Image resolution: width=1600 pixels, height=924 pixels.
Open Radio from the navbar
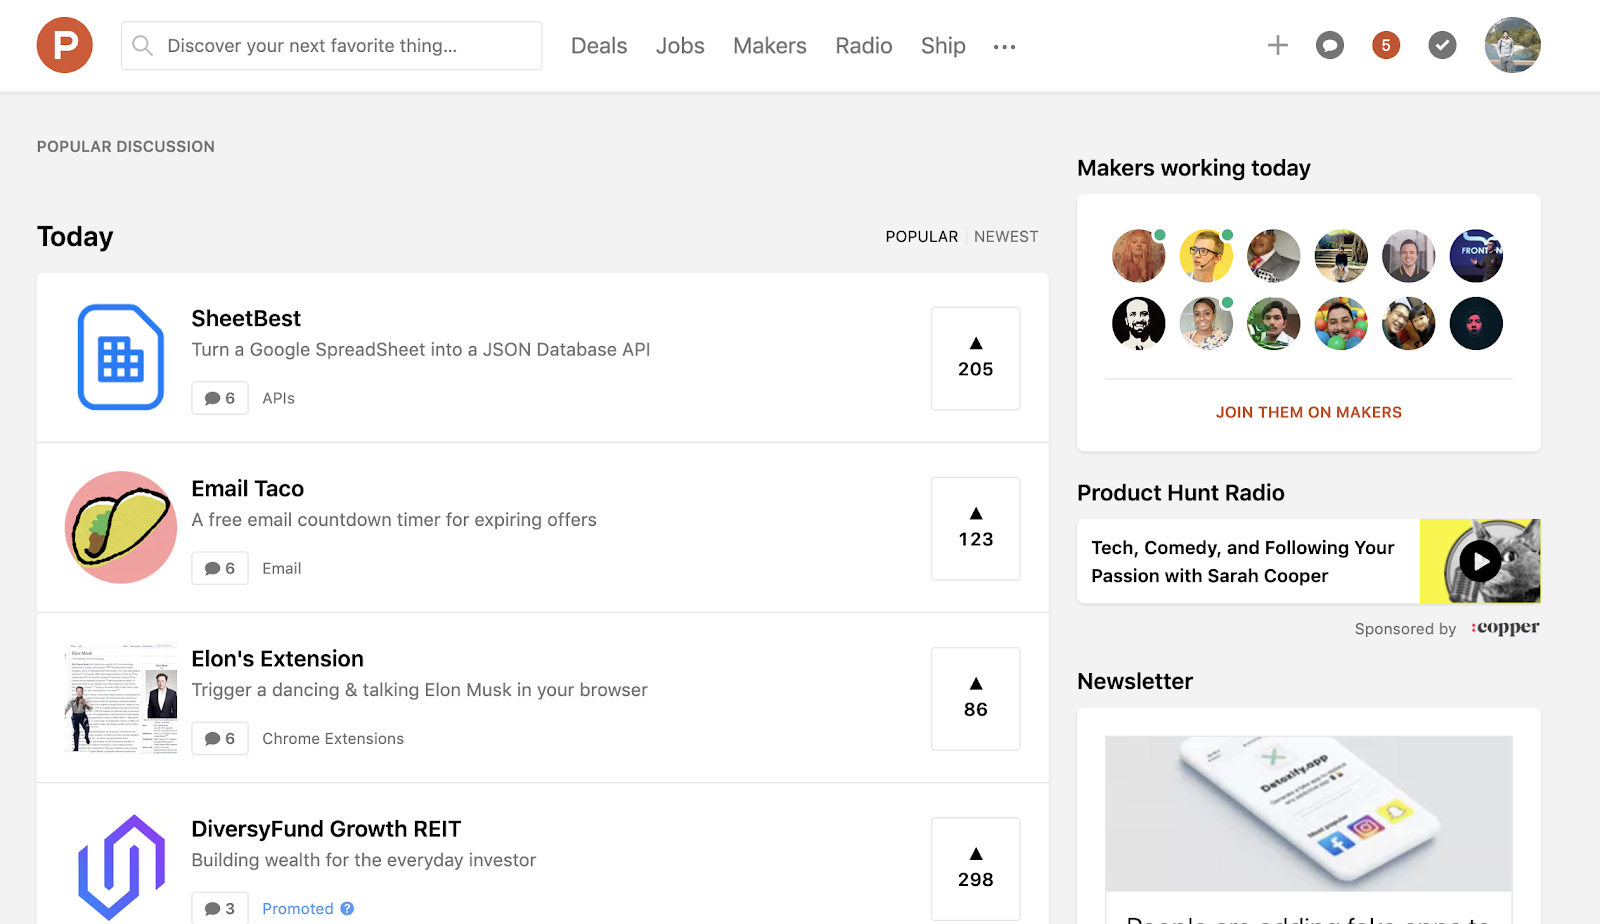pyautogui.click(x=864, y=46)
